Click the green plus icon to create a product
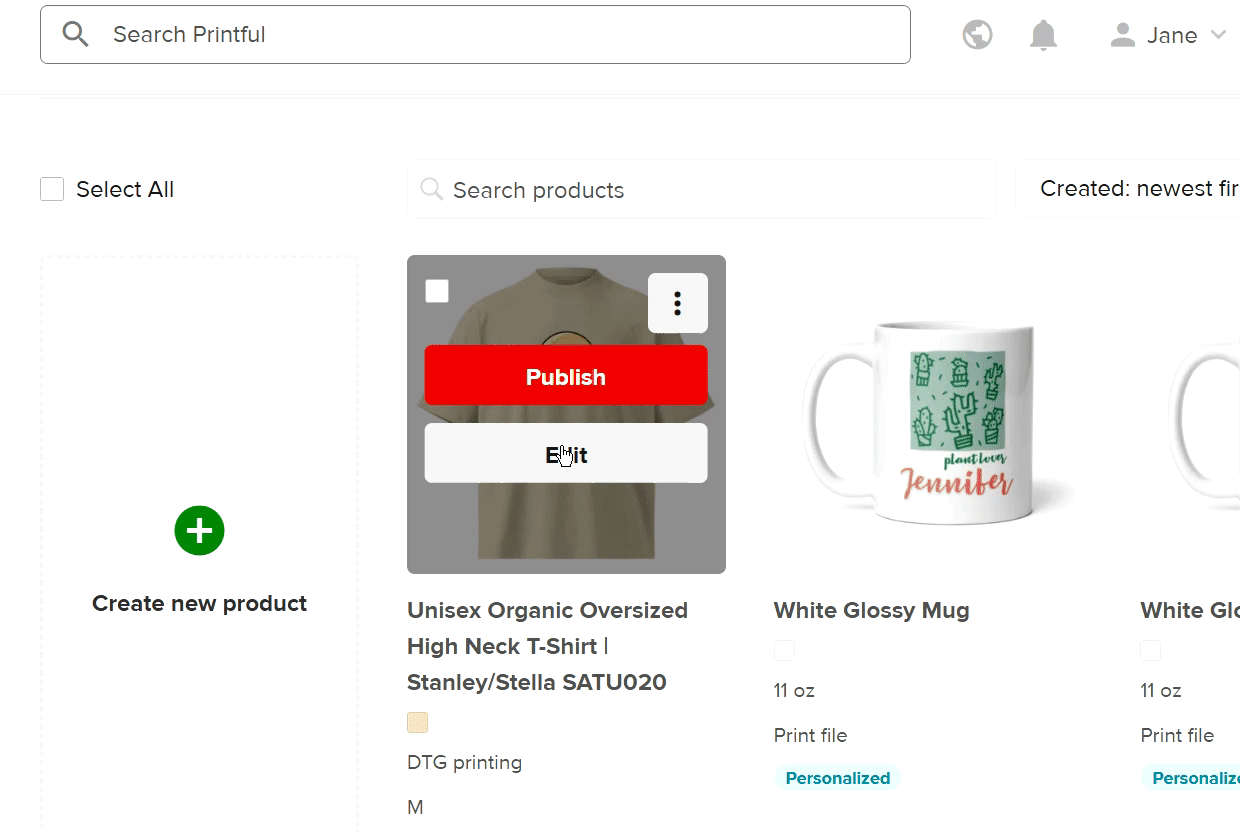This screenshot has height=832, width=1240. [199, 530]
